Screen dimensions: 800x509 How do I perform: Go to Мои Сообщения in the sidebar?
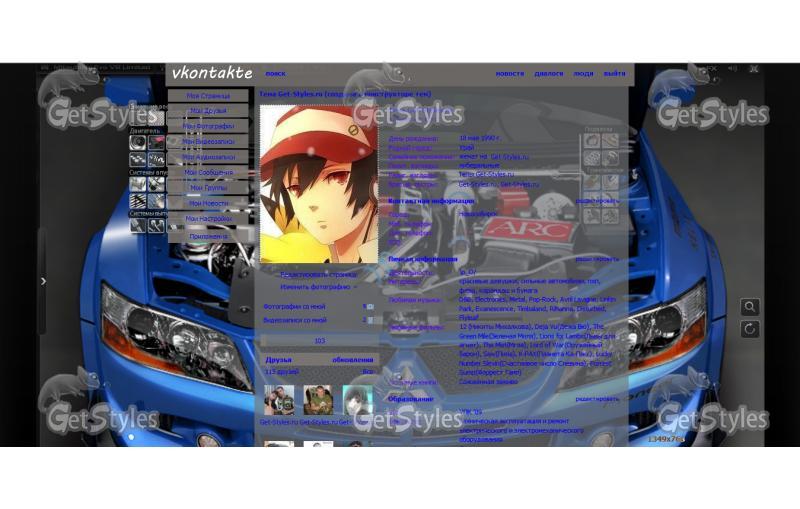[x=208, y=172]
